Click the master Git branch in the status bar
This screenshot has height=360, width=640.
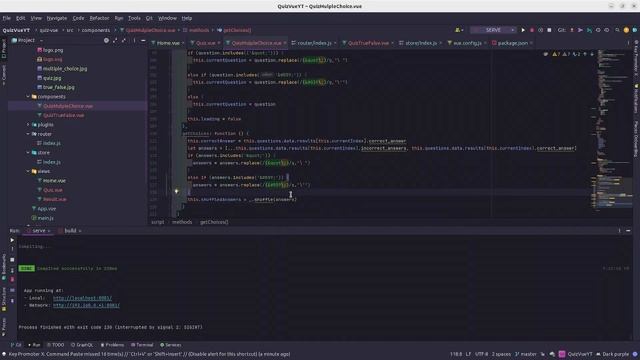(x=526, y=354)
